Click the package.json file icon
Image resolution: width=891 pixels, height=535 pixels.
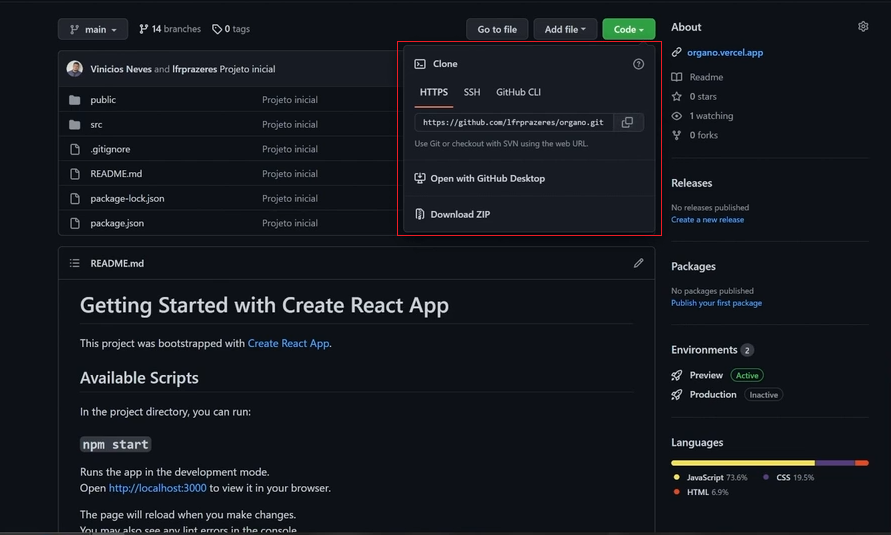tap(74, 223)
